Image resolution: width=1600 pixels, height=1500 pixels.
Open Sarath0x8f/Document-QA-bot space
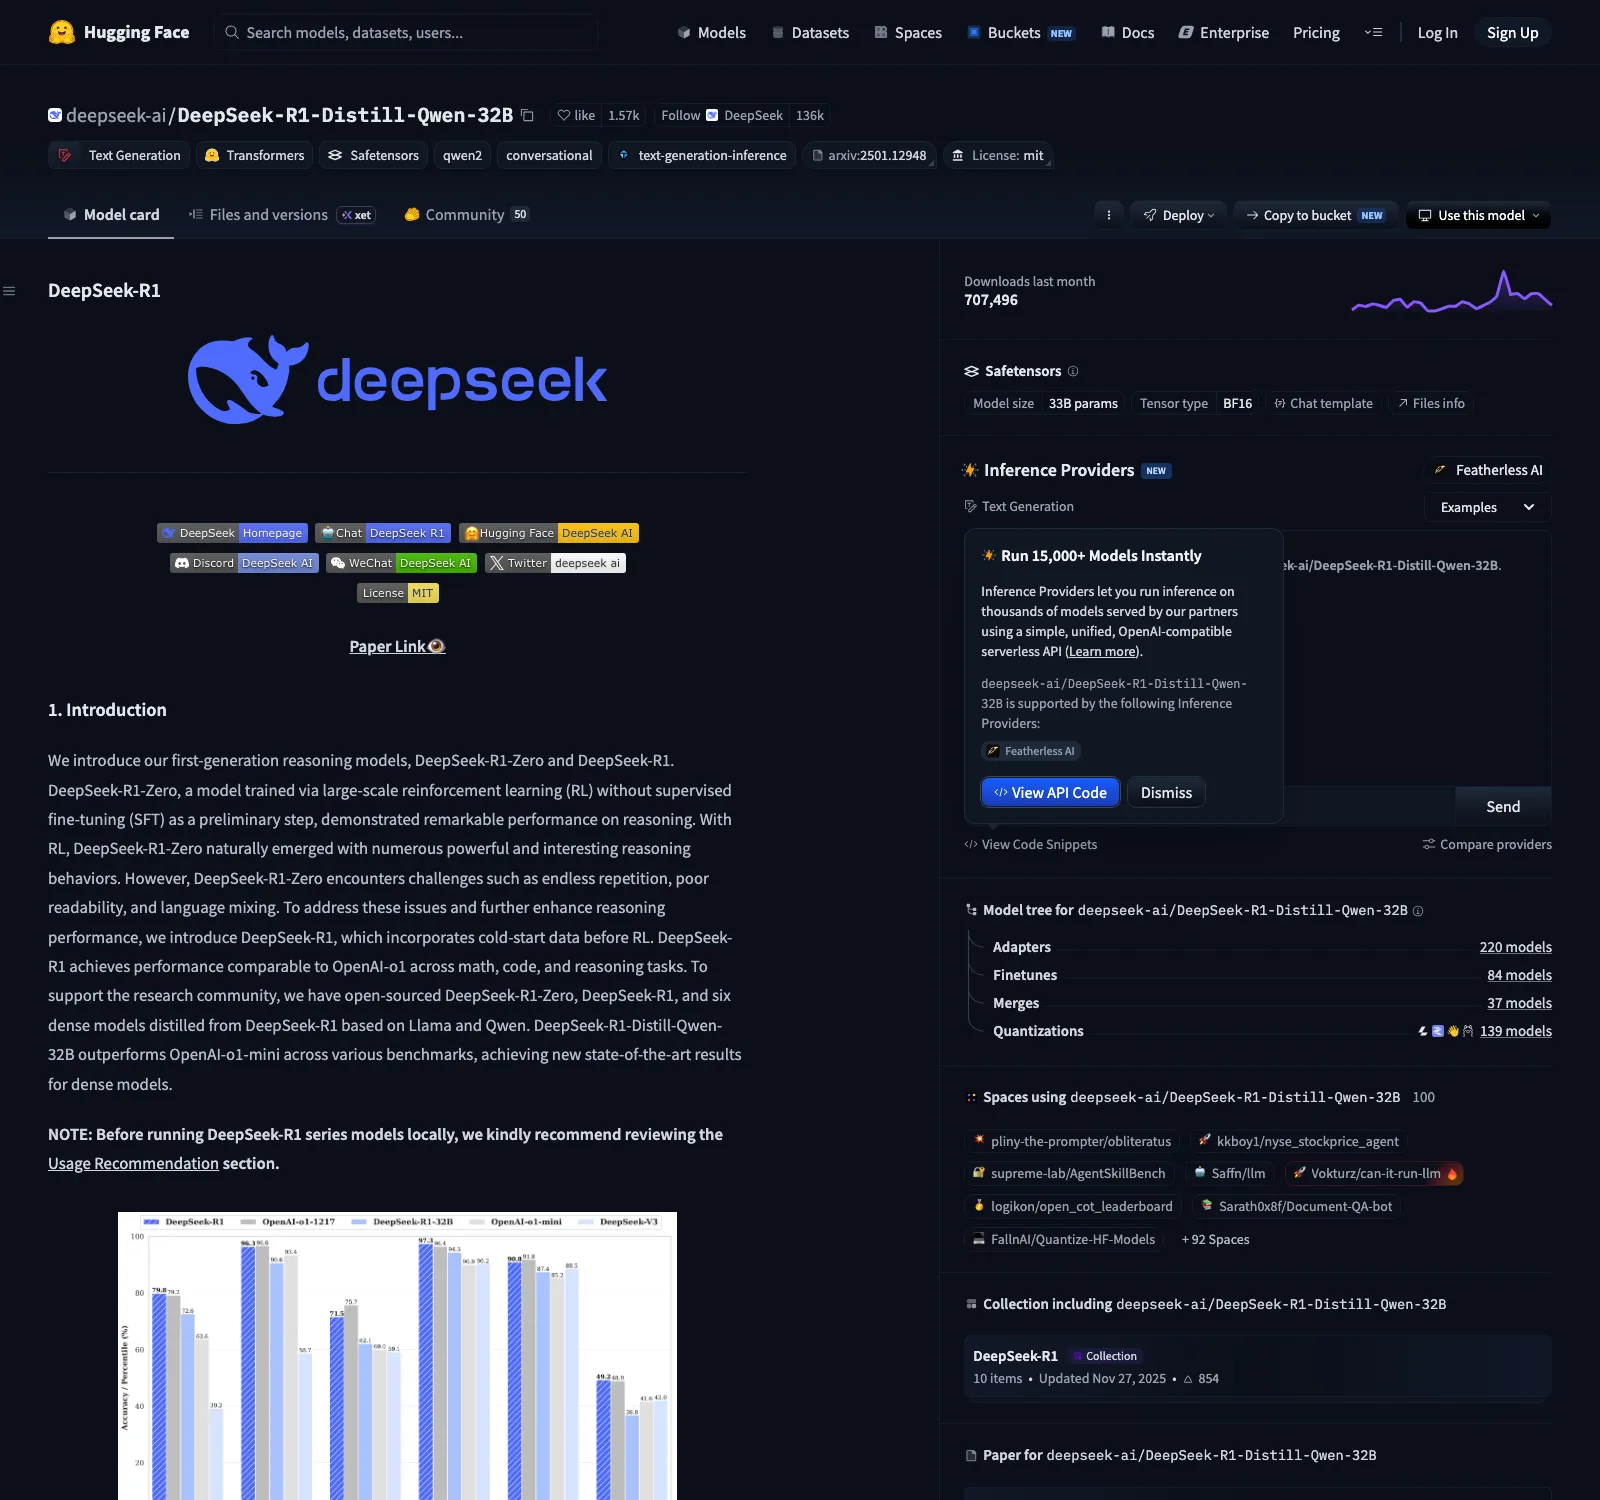coord(1296,1206)
